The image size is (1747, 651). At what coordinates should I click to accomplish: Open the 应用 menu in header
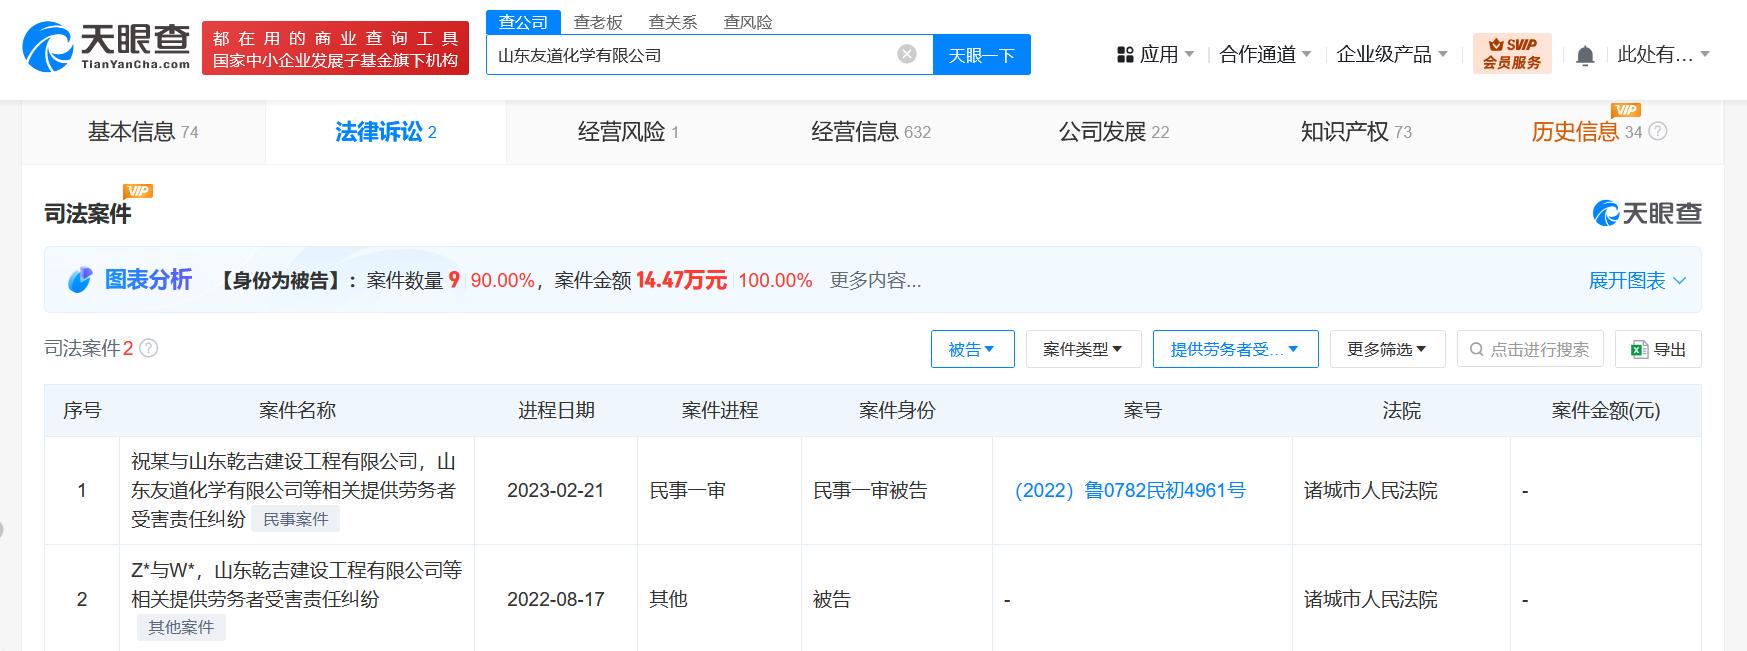coord(1155,54)
